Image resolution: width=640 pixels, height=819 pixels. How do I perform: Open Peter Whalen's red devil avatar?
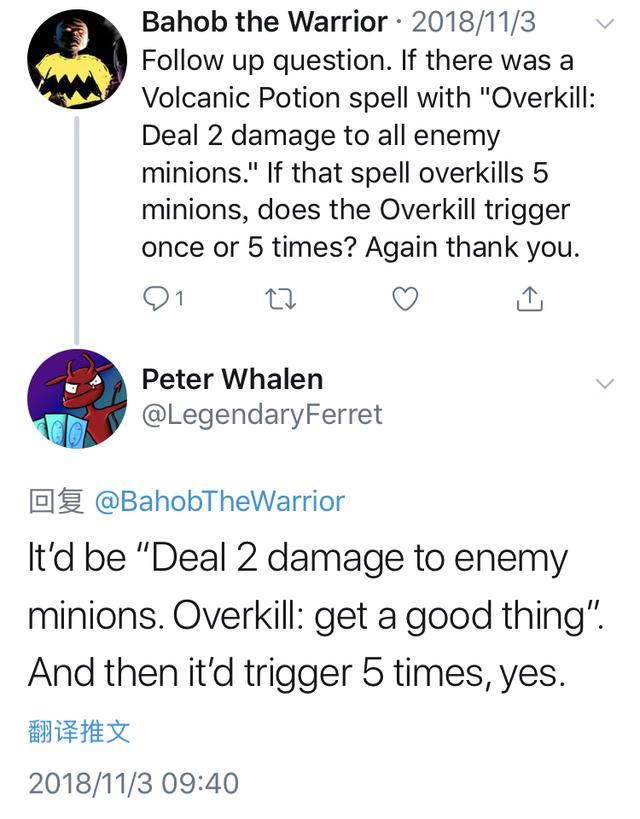(x=76, y=398)
